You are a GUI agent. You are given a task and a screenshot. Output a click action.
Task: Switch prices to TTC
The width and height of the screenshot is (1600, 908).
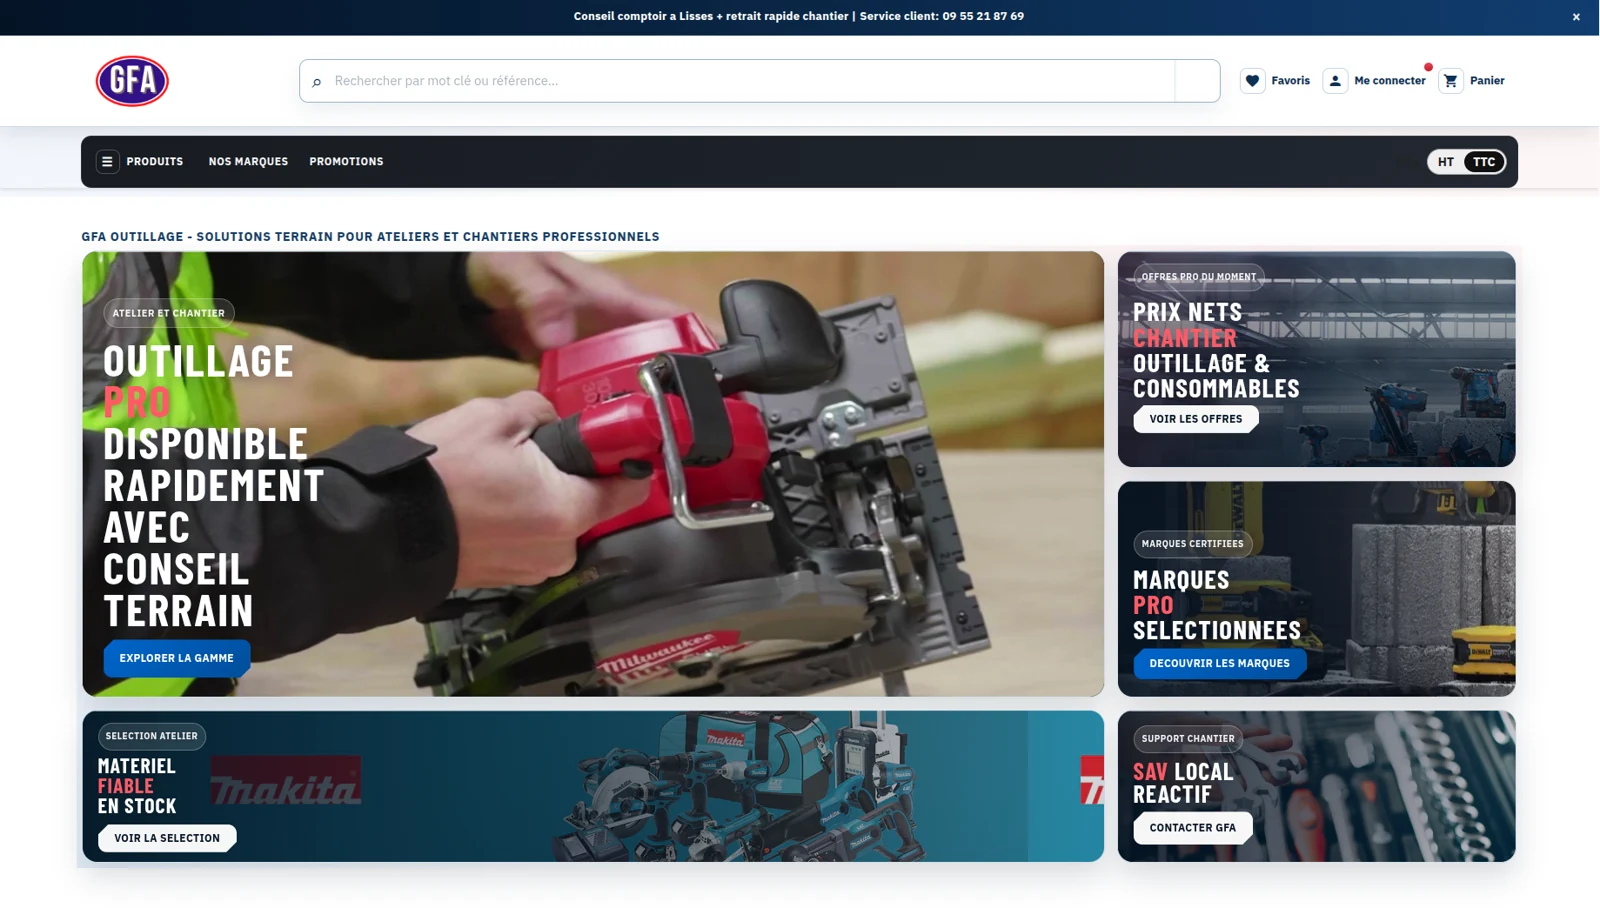pyautogui.click(x=1484, y=162)
